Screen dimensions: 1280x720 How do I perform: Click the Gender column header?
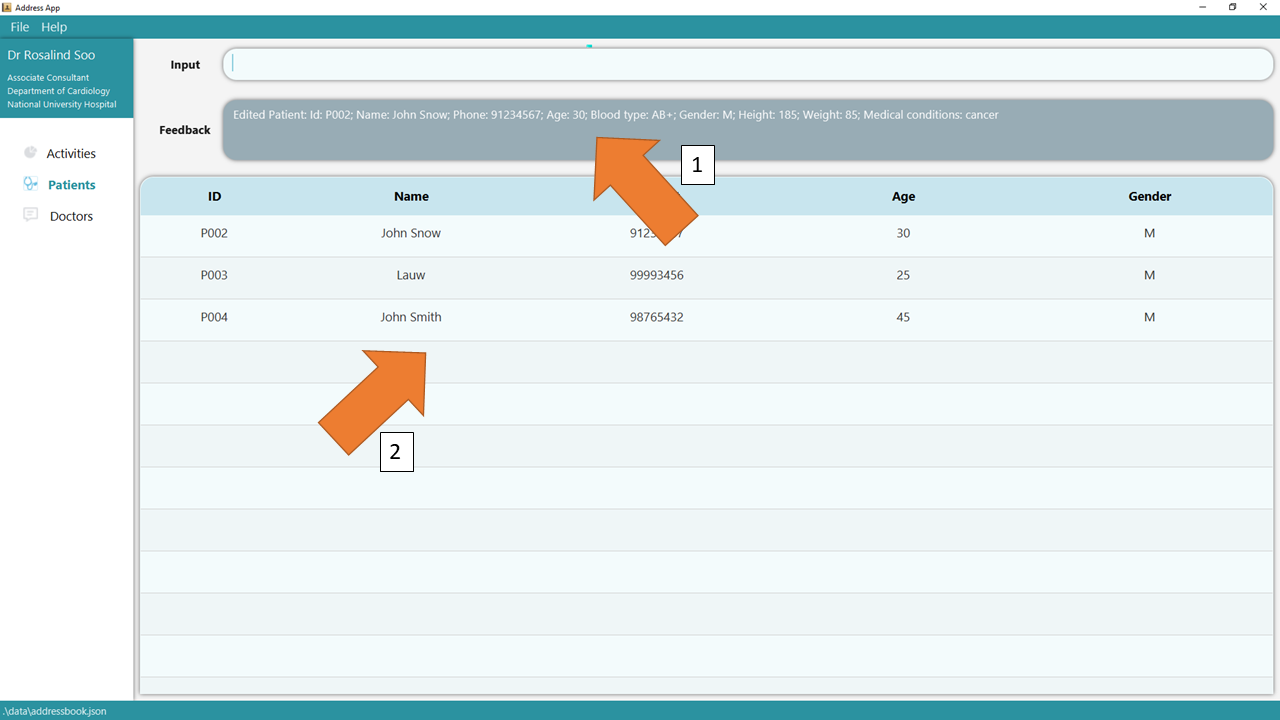pyautogui.click(x=1149, y=196)
